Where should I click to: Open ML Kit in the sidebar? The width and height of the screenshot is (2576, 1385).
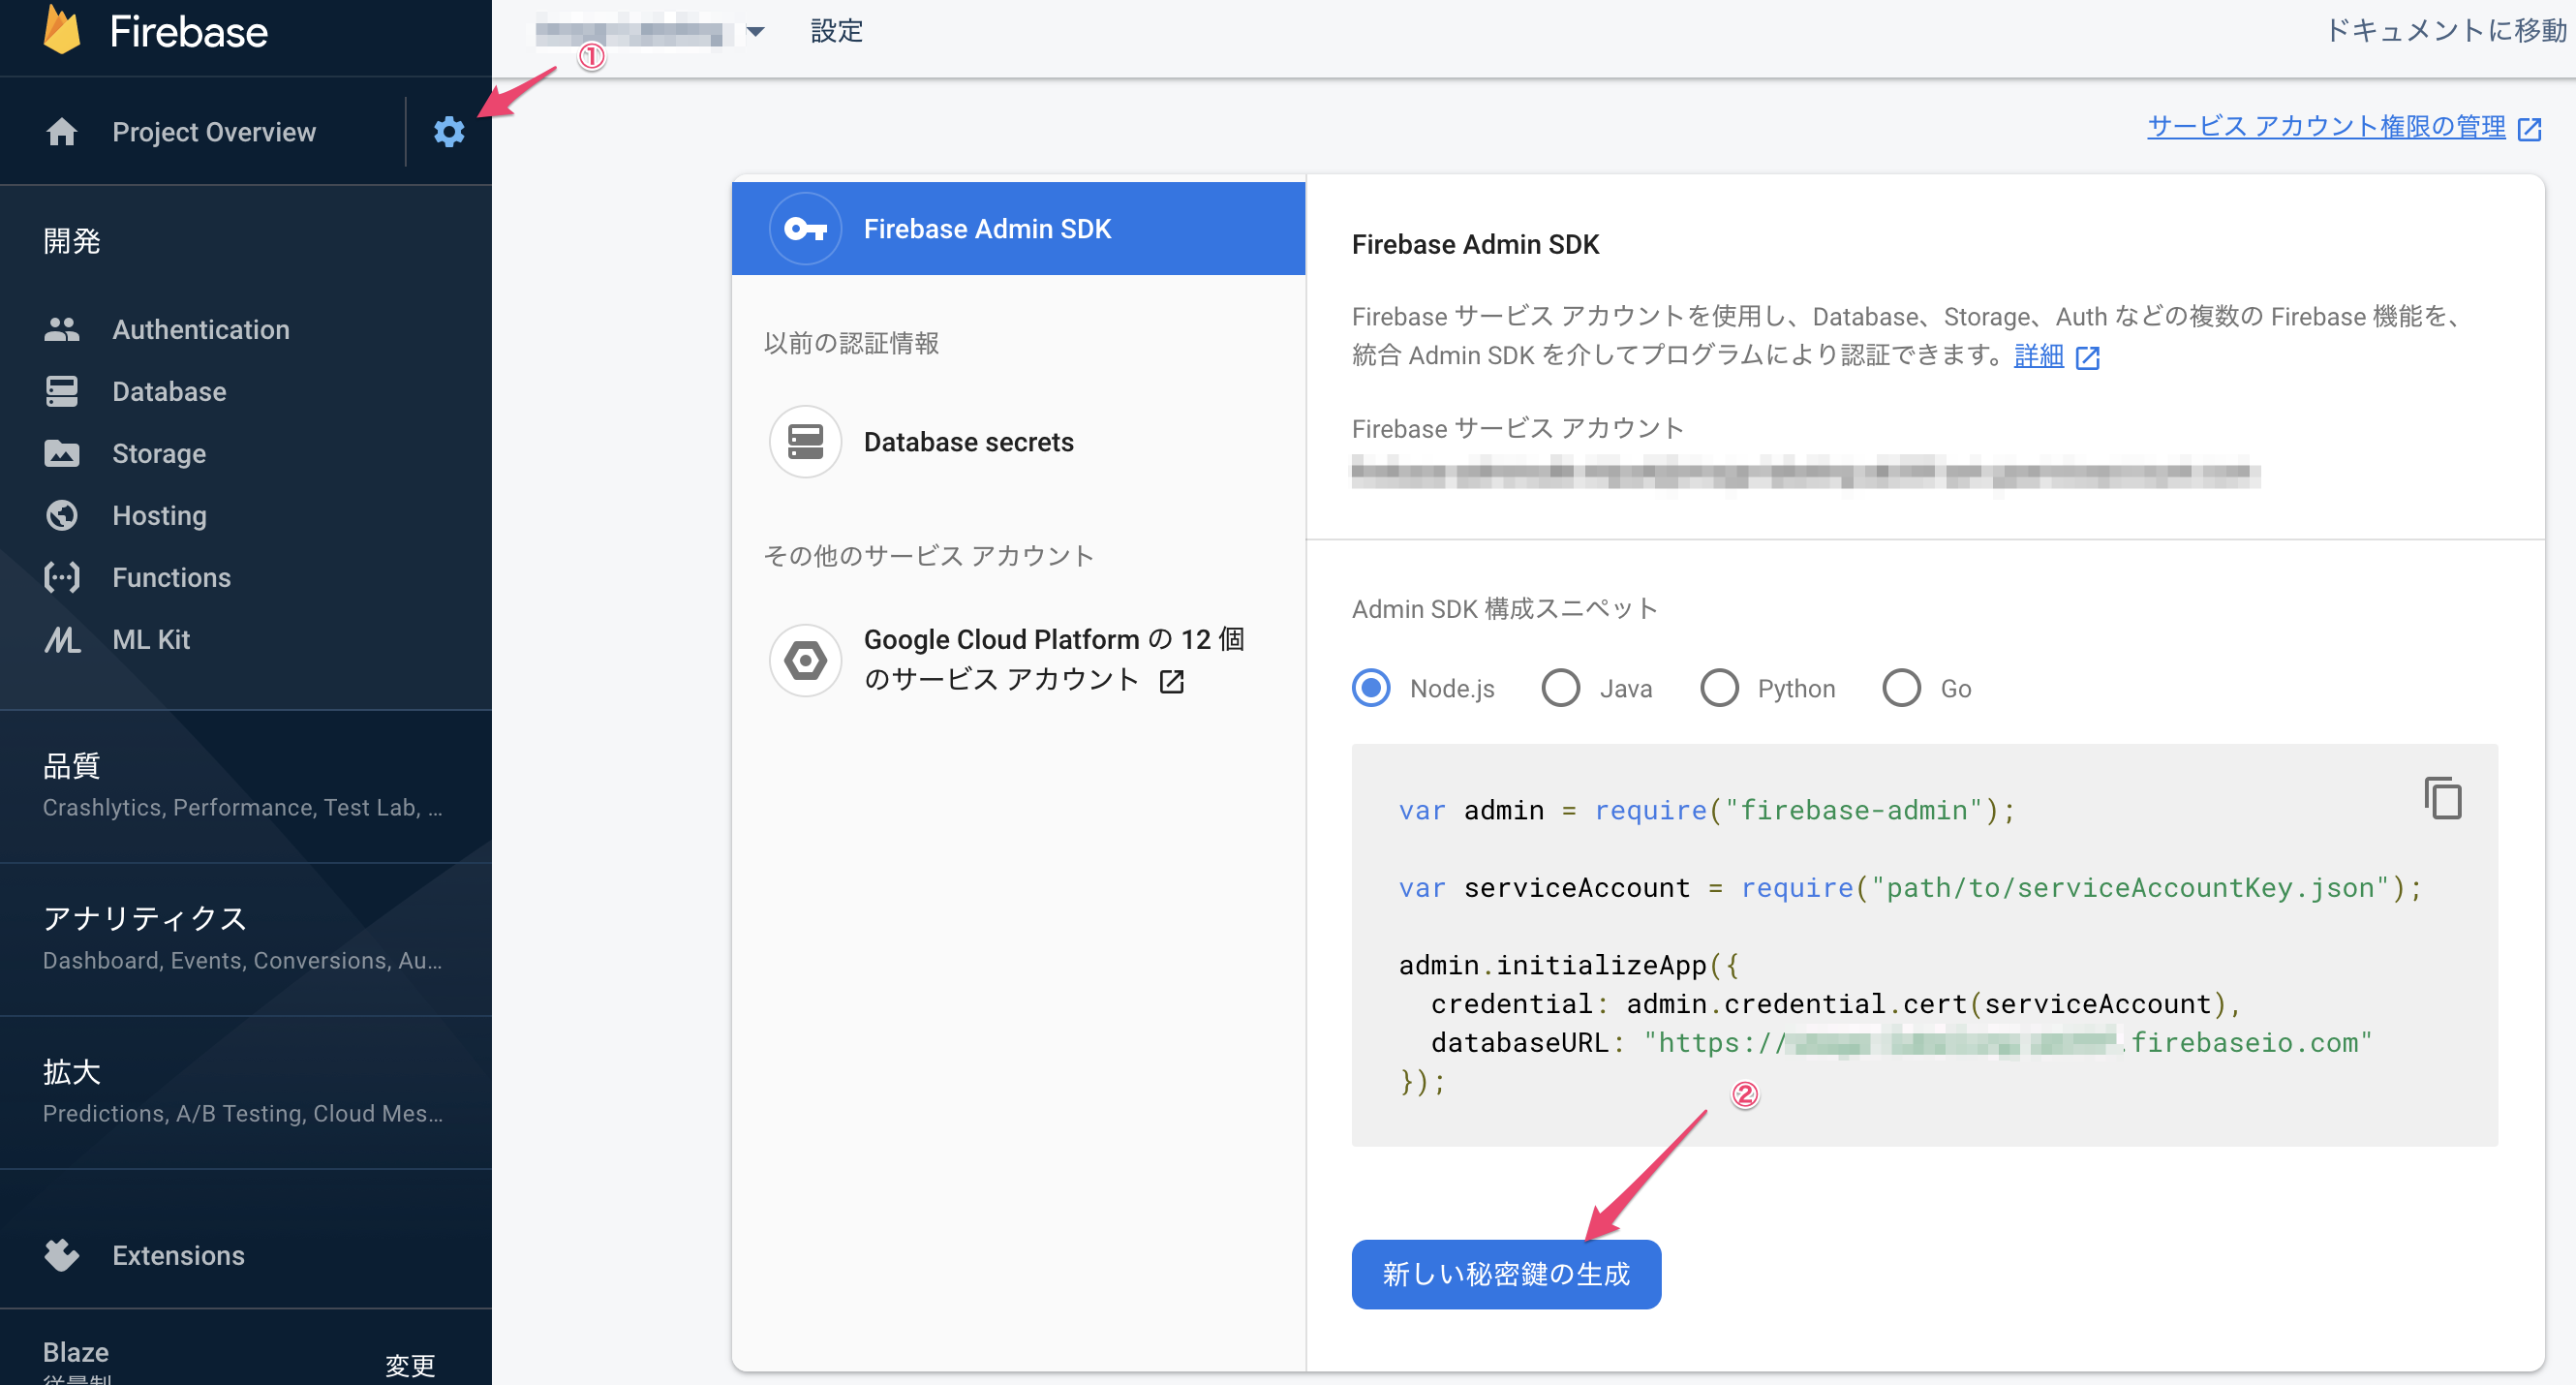(150, 639)
